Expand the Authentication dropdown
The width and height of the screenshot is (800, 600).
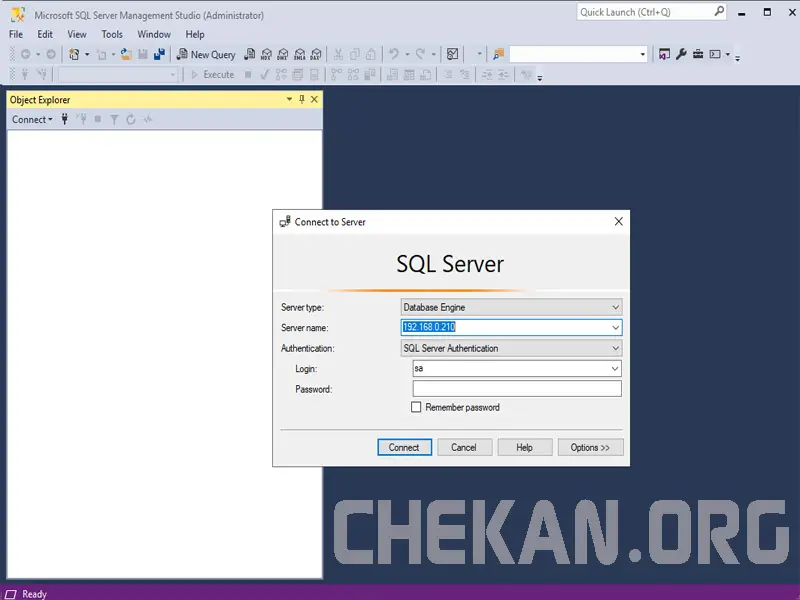pyautogui.click(x=616, y=348)
